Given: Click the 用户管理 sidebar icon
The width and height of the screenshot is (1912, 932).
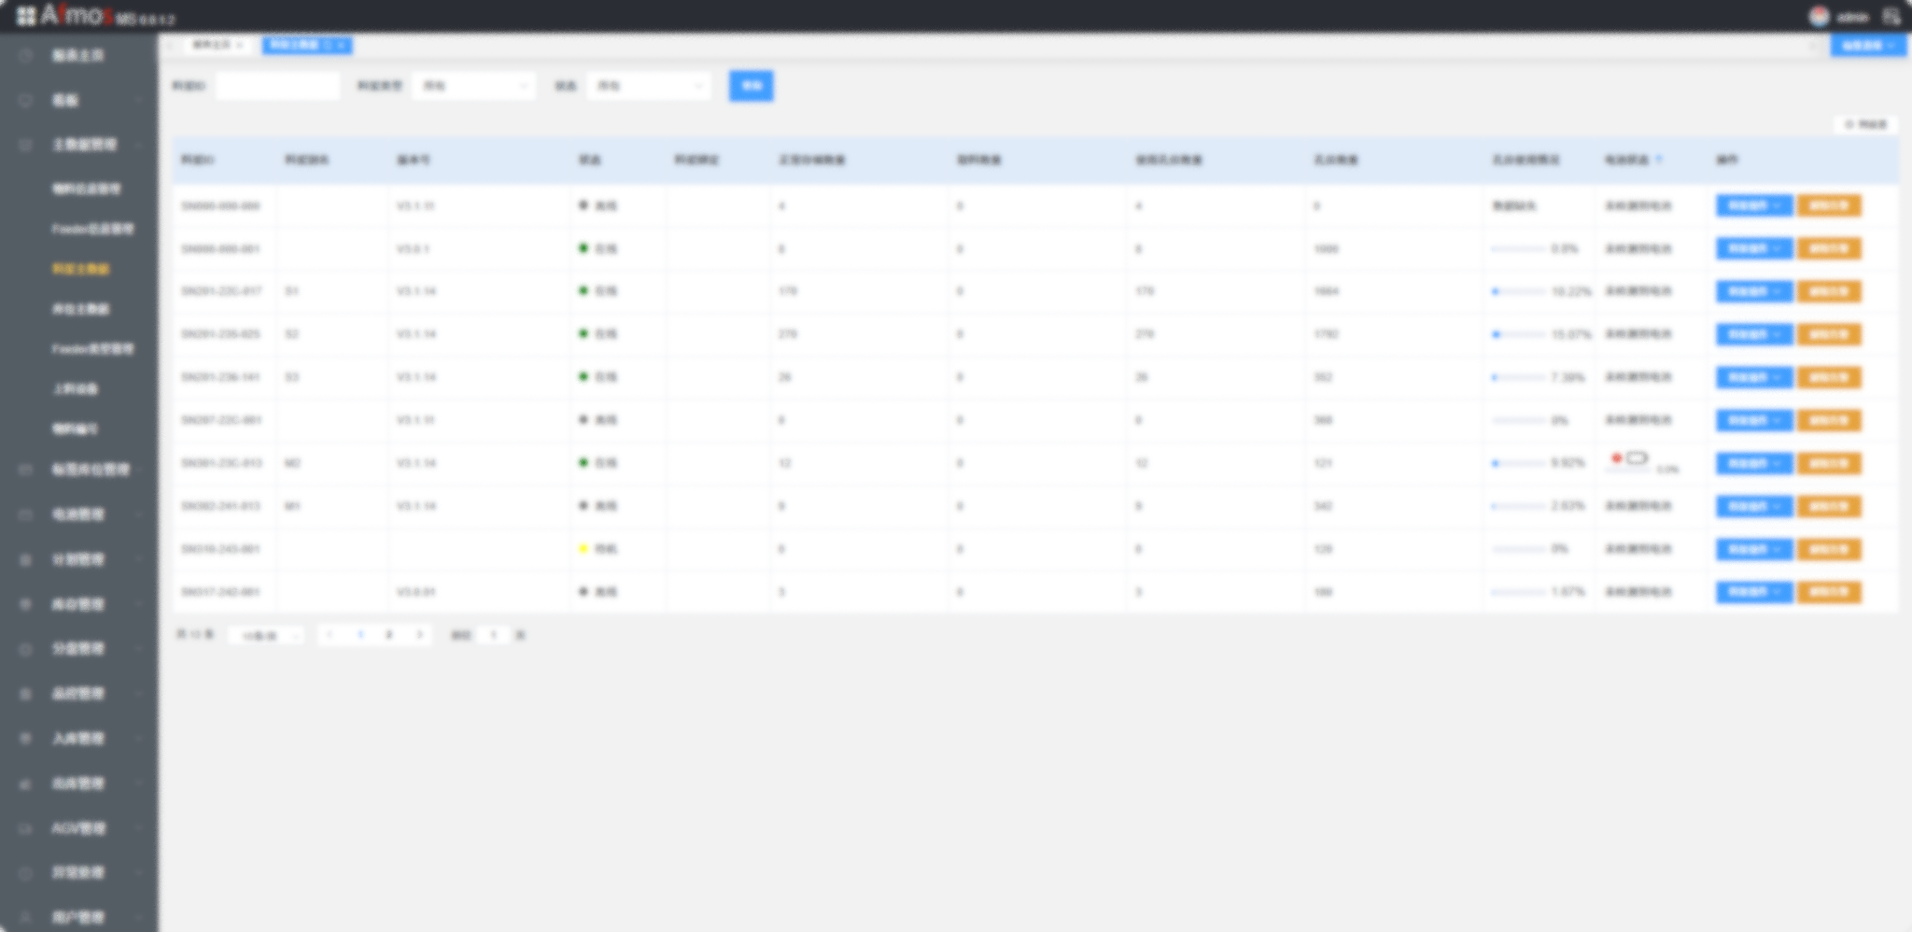Looking at the screenshot, I should pos(26,917).
